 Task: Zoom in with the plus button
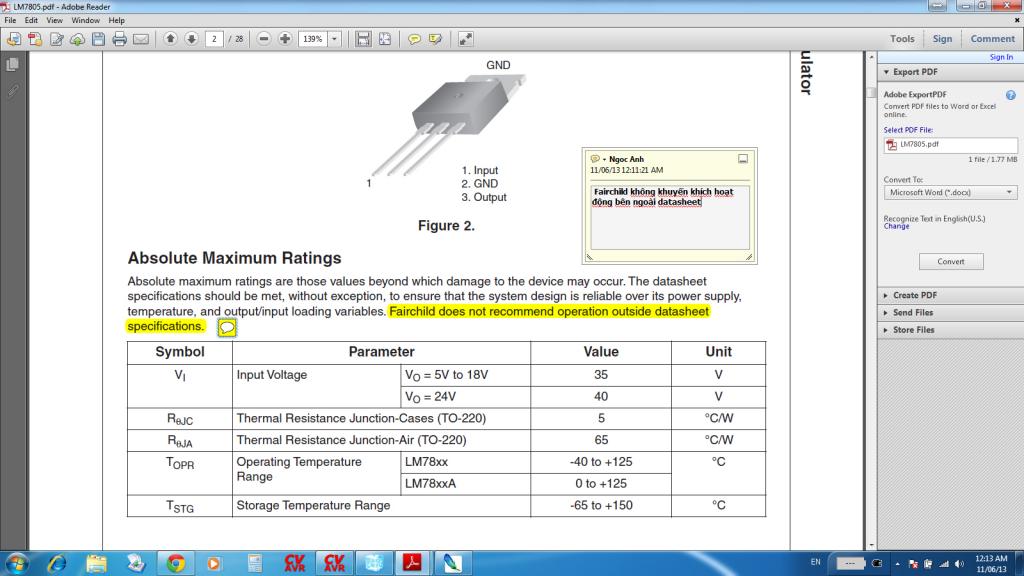coord(285,39)
